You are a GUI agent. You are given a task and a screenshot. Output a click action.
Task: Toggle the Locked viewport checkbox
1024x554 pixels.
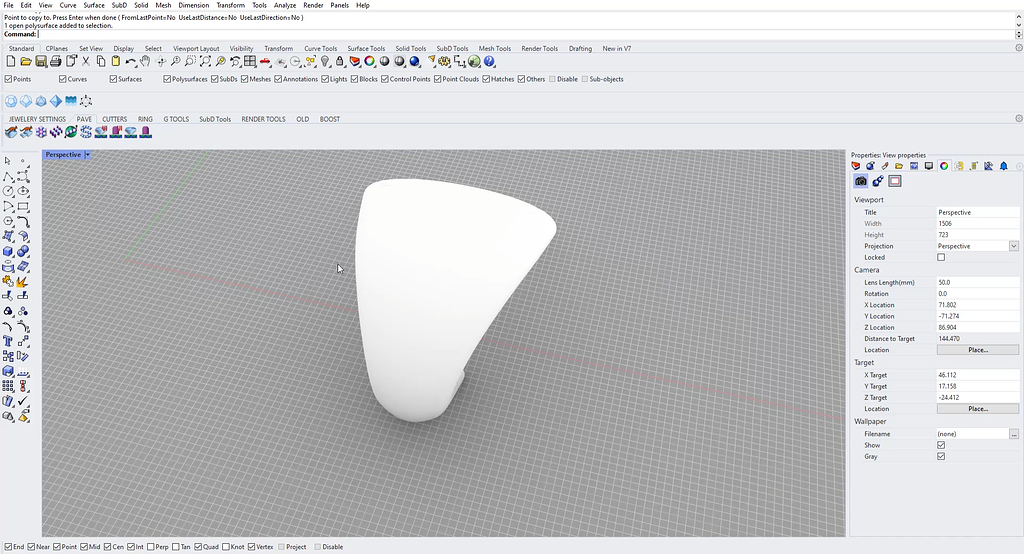pos(941,257)
